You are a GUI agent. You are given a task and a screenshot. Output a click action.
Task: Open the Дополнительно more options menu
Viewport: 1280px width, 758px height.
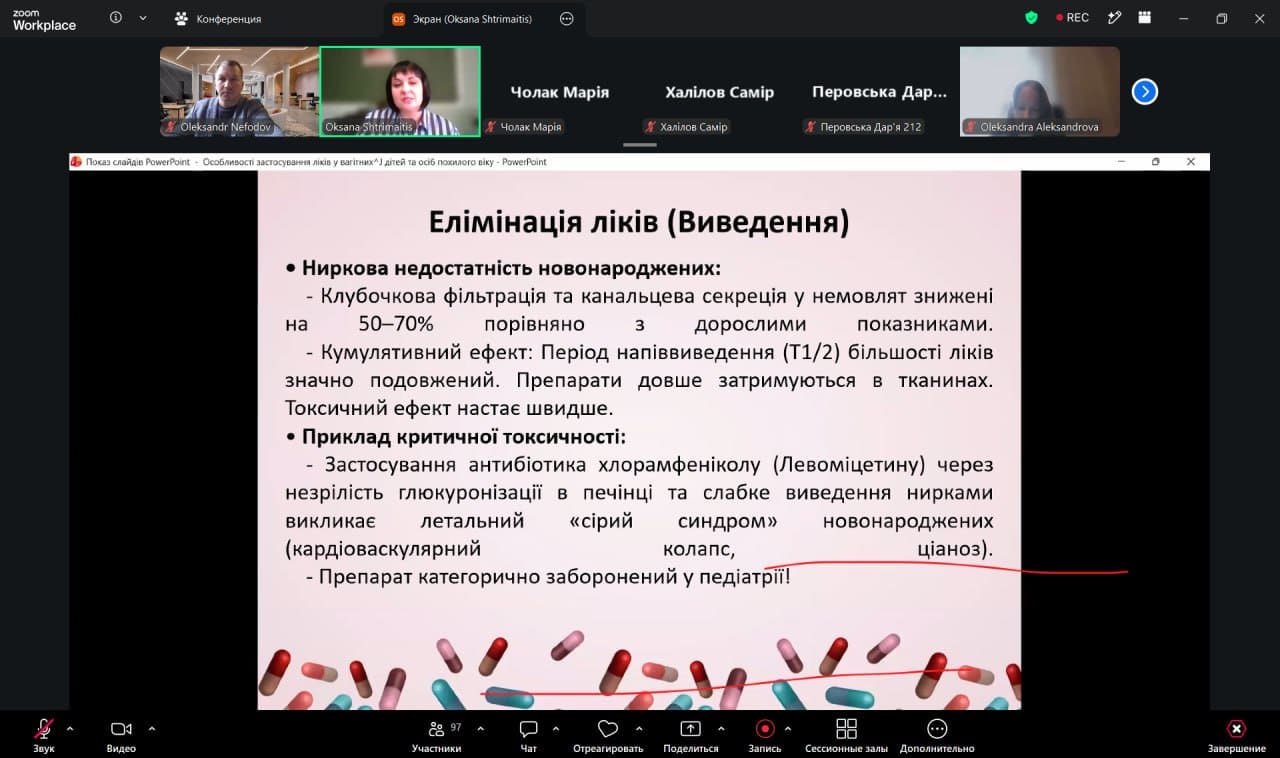pyautogui.click(x=937, y=734)
